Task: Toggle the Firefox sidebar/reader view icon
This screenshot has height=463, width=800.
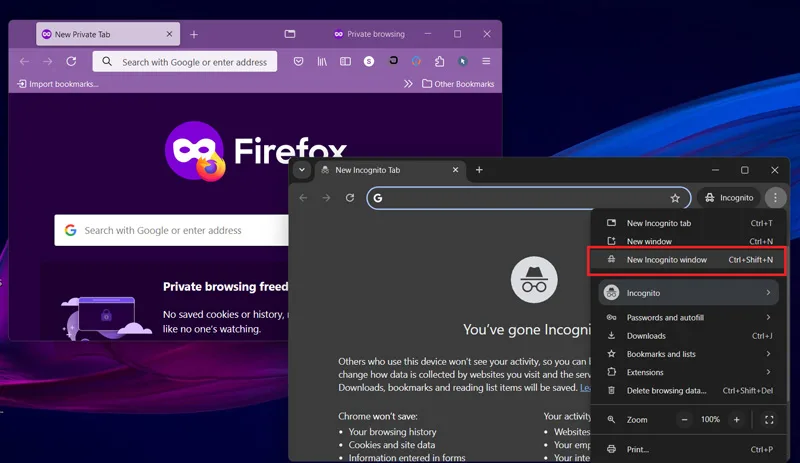Action: (x=345, y=61)
